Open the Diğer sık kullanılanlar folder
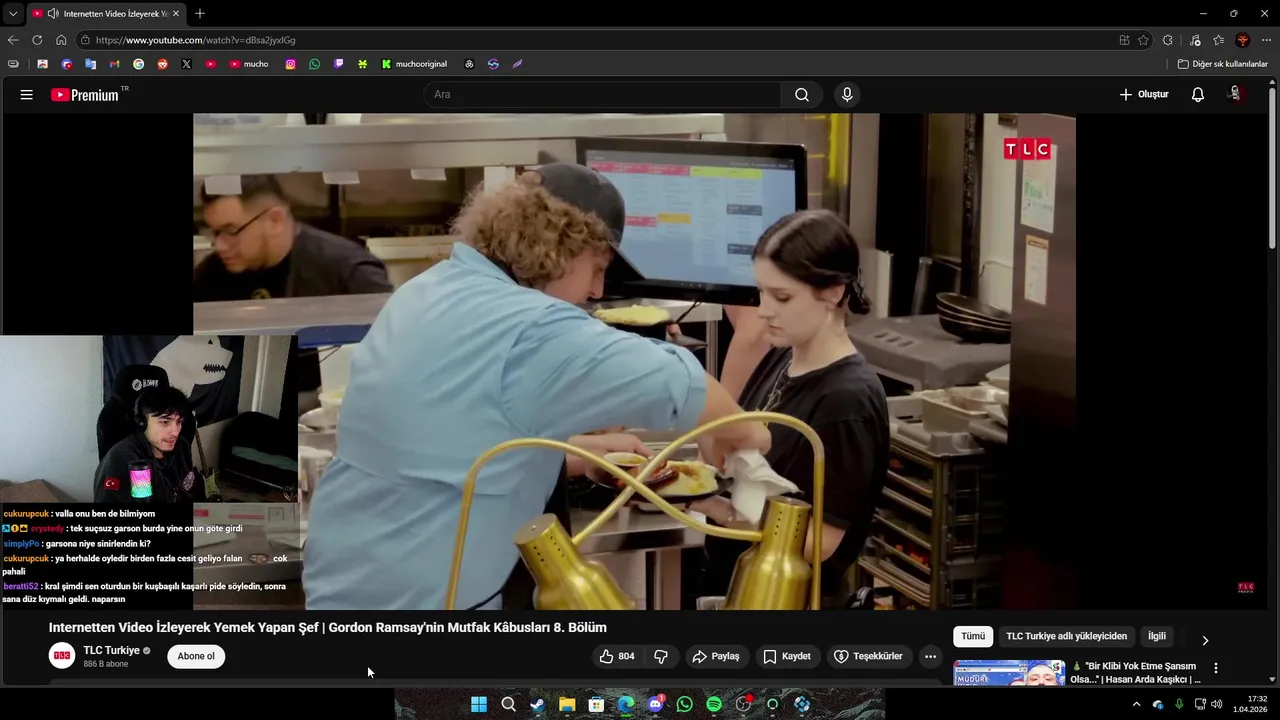 pos(1222,64)
